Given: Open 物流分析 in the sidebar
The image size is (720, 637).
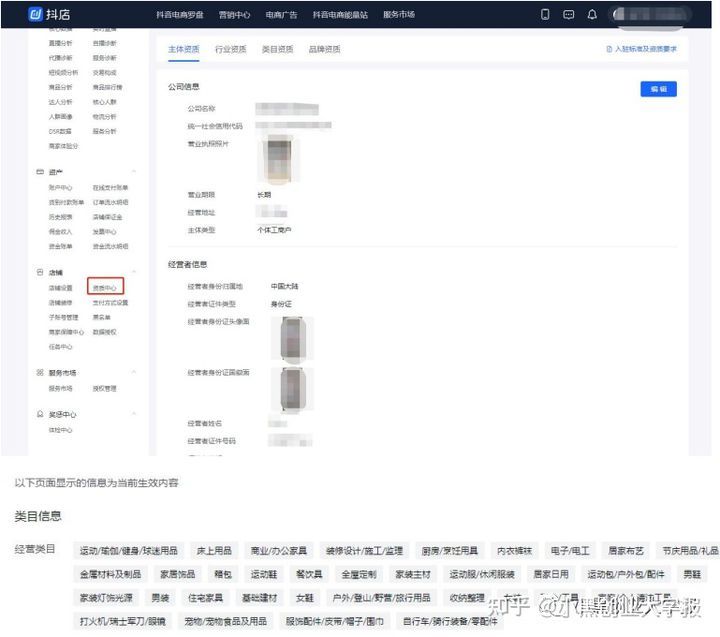Looking at the screenshot, I should (105, 117).
